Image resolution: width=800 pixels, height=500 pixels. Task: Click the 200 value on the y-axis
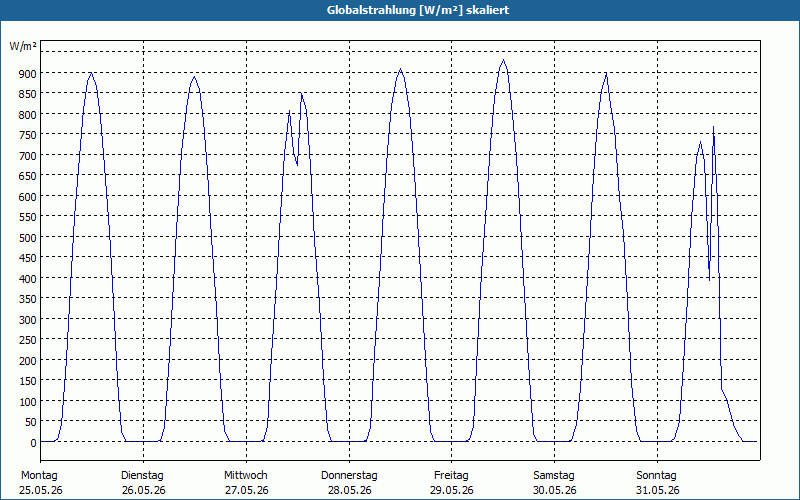point(28,361)
